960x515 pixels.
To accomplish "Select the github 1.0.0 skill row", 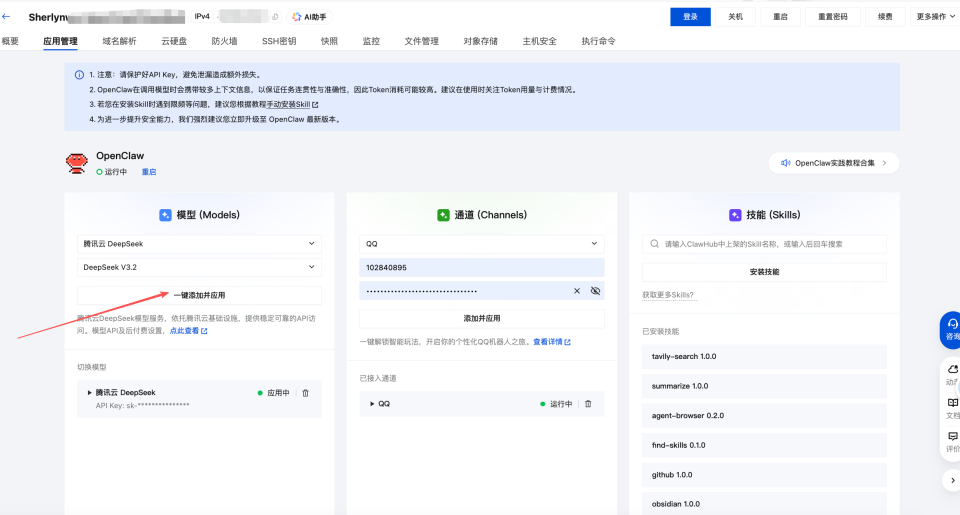I will tap(764, 475).
